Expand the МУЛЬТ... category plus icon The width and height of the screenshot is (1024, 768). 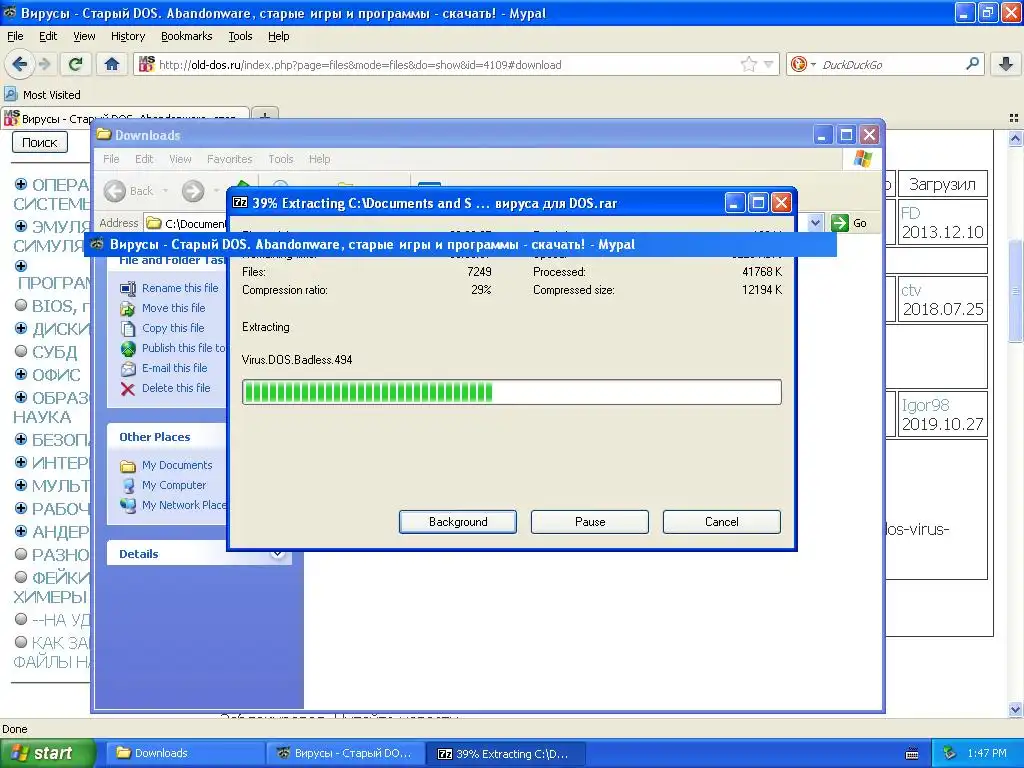pos(21,485)
